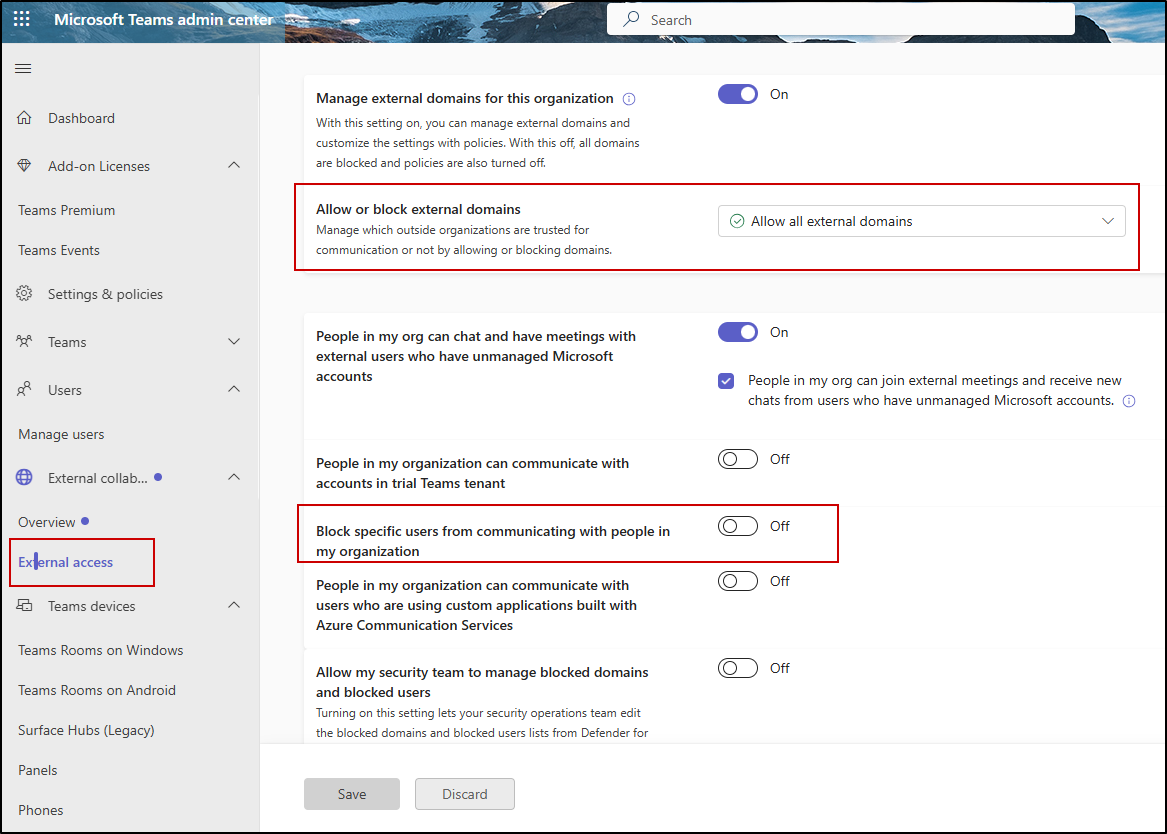Click the External collaboration globe icon

(x=25, y=477)
